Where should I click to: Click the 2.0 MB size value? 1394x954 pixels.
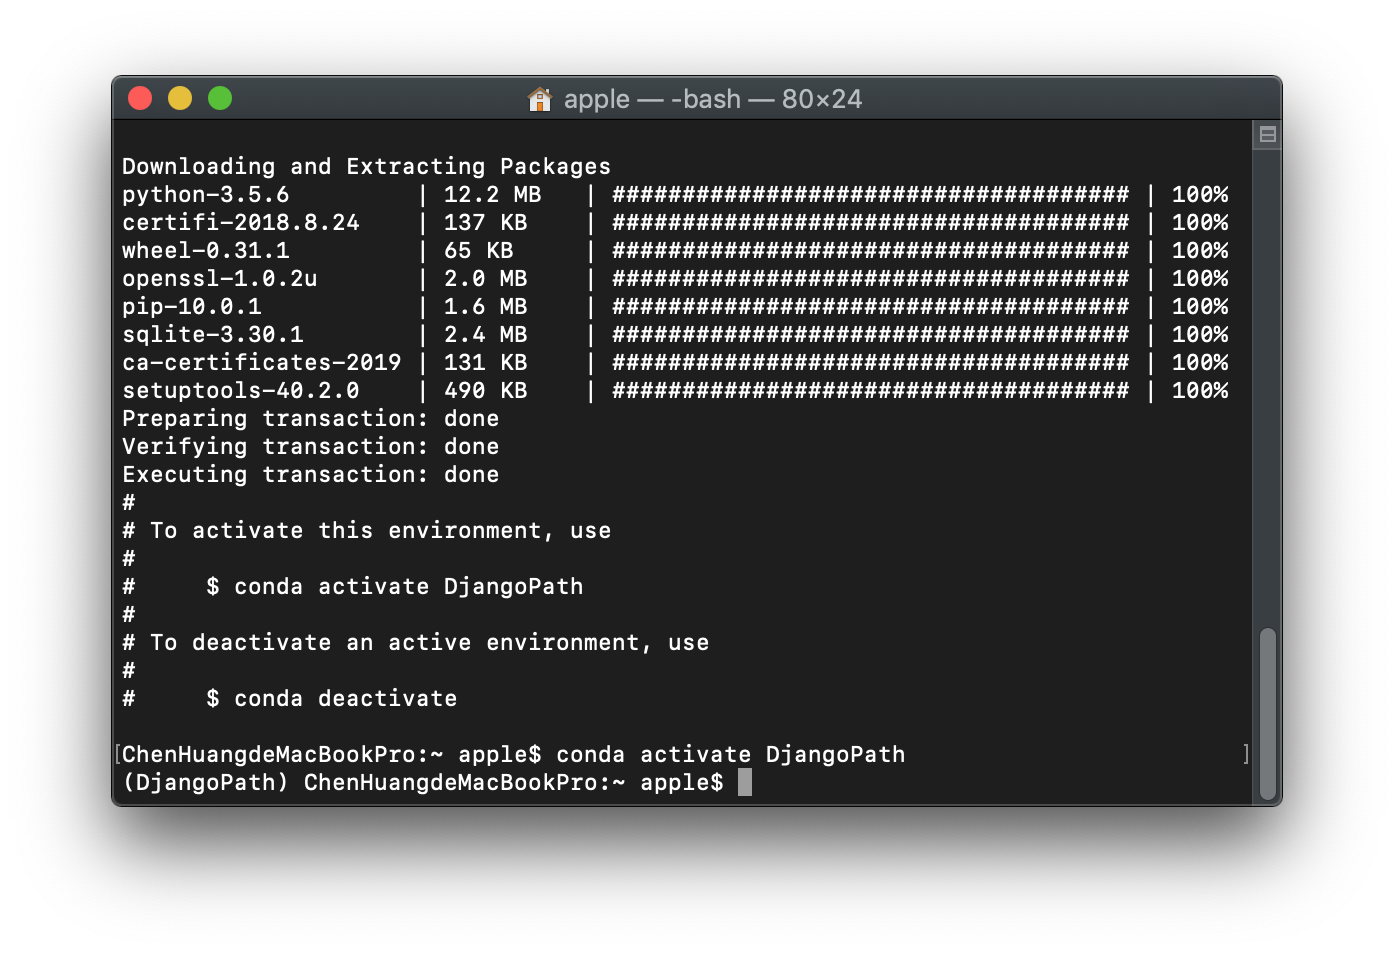[x=485, y=278]
